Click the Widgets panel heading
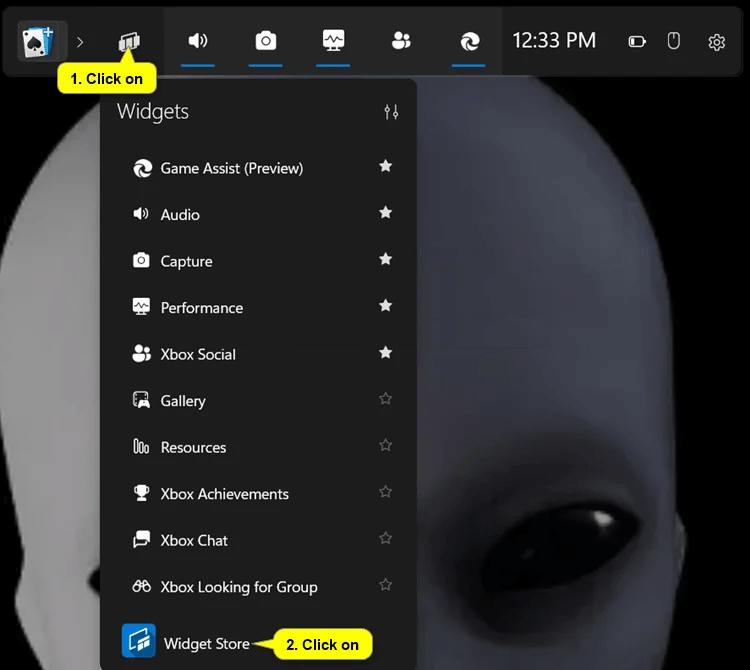The width and height of the screenshot is (750, 670). pyautogui.click(x=153, y=111)
